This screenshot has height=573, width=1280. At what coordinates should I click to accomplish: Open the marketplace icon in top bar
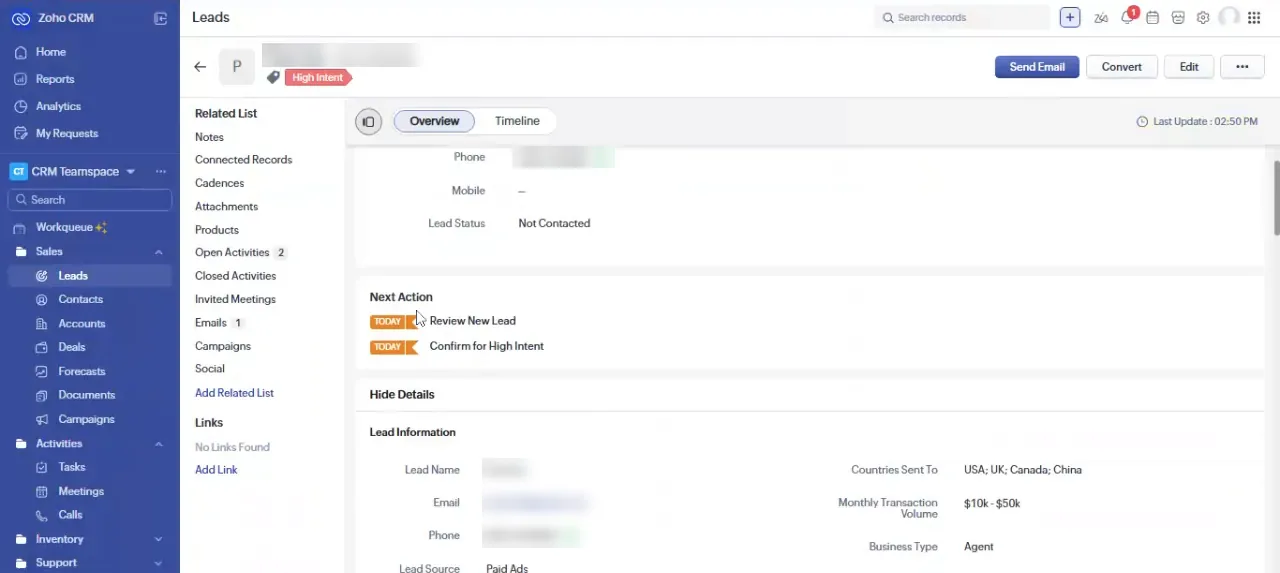click(1178, 17)
